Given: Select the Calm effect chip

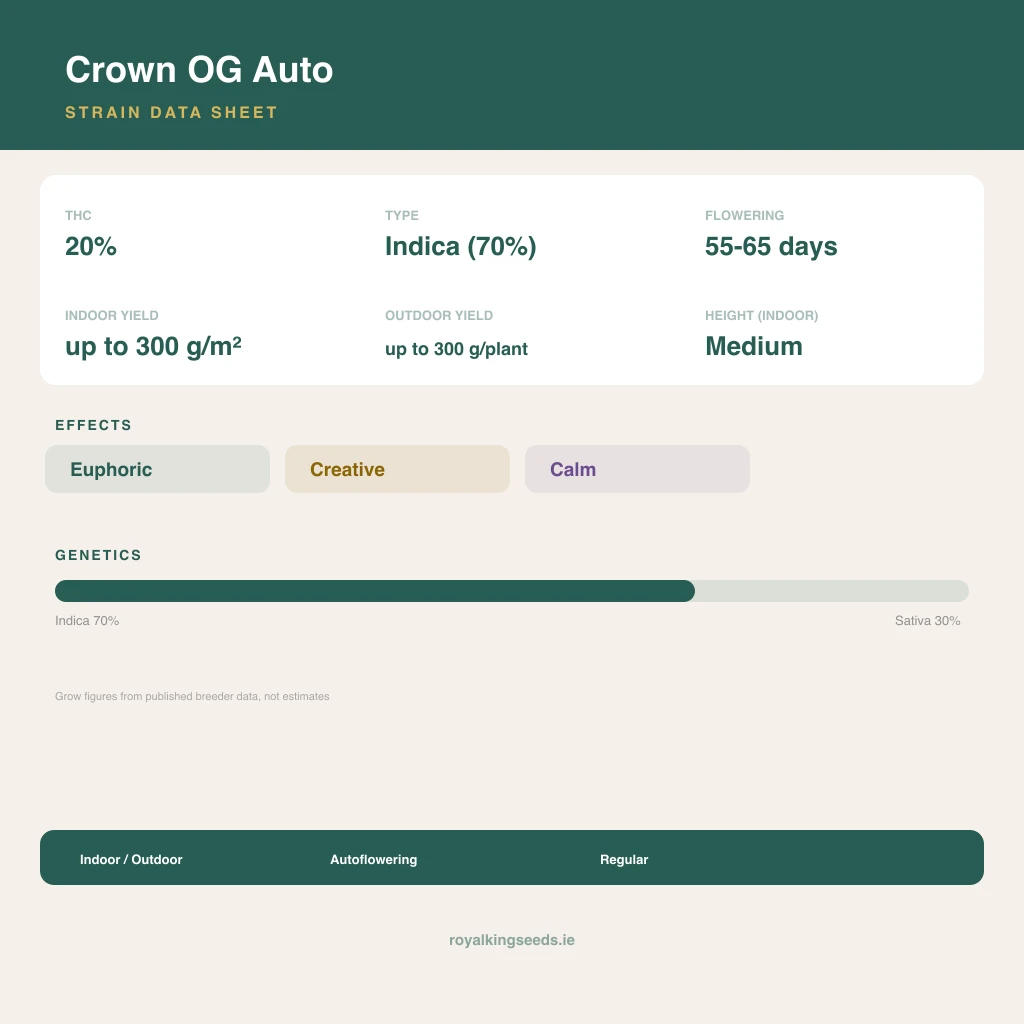Looking at the screenshot, I should (637, 469).
